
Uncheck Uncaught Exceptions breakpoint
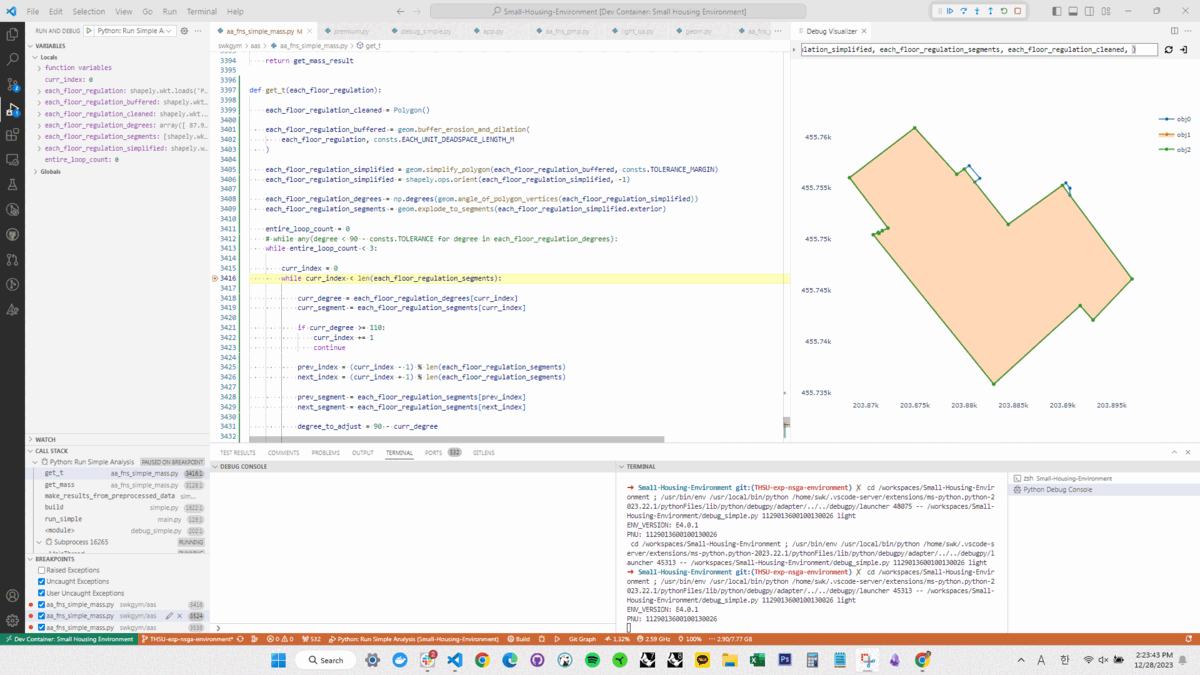point(42,582)
